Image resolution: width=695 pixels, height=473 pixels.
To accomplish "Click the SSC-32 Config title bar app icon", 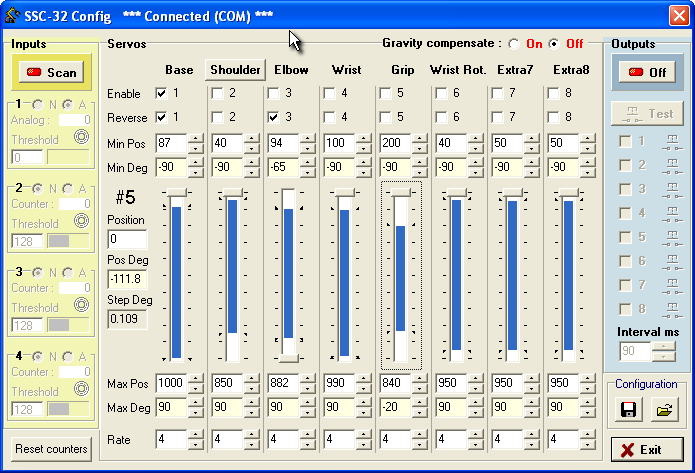I will [x=12, y=16].
